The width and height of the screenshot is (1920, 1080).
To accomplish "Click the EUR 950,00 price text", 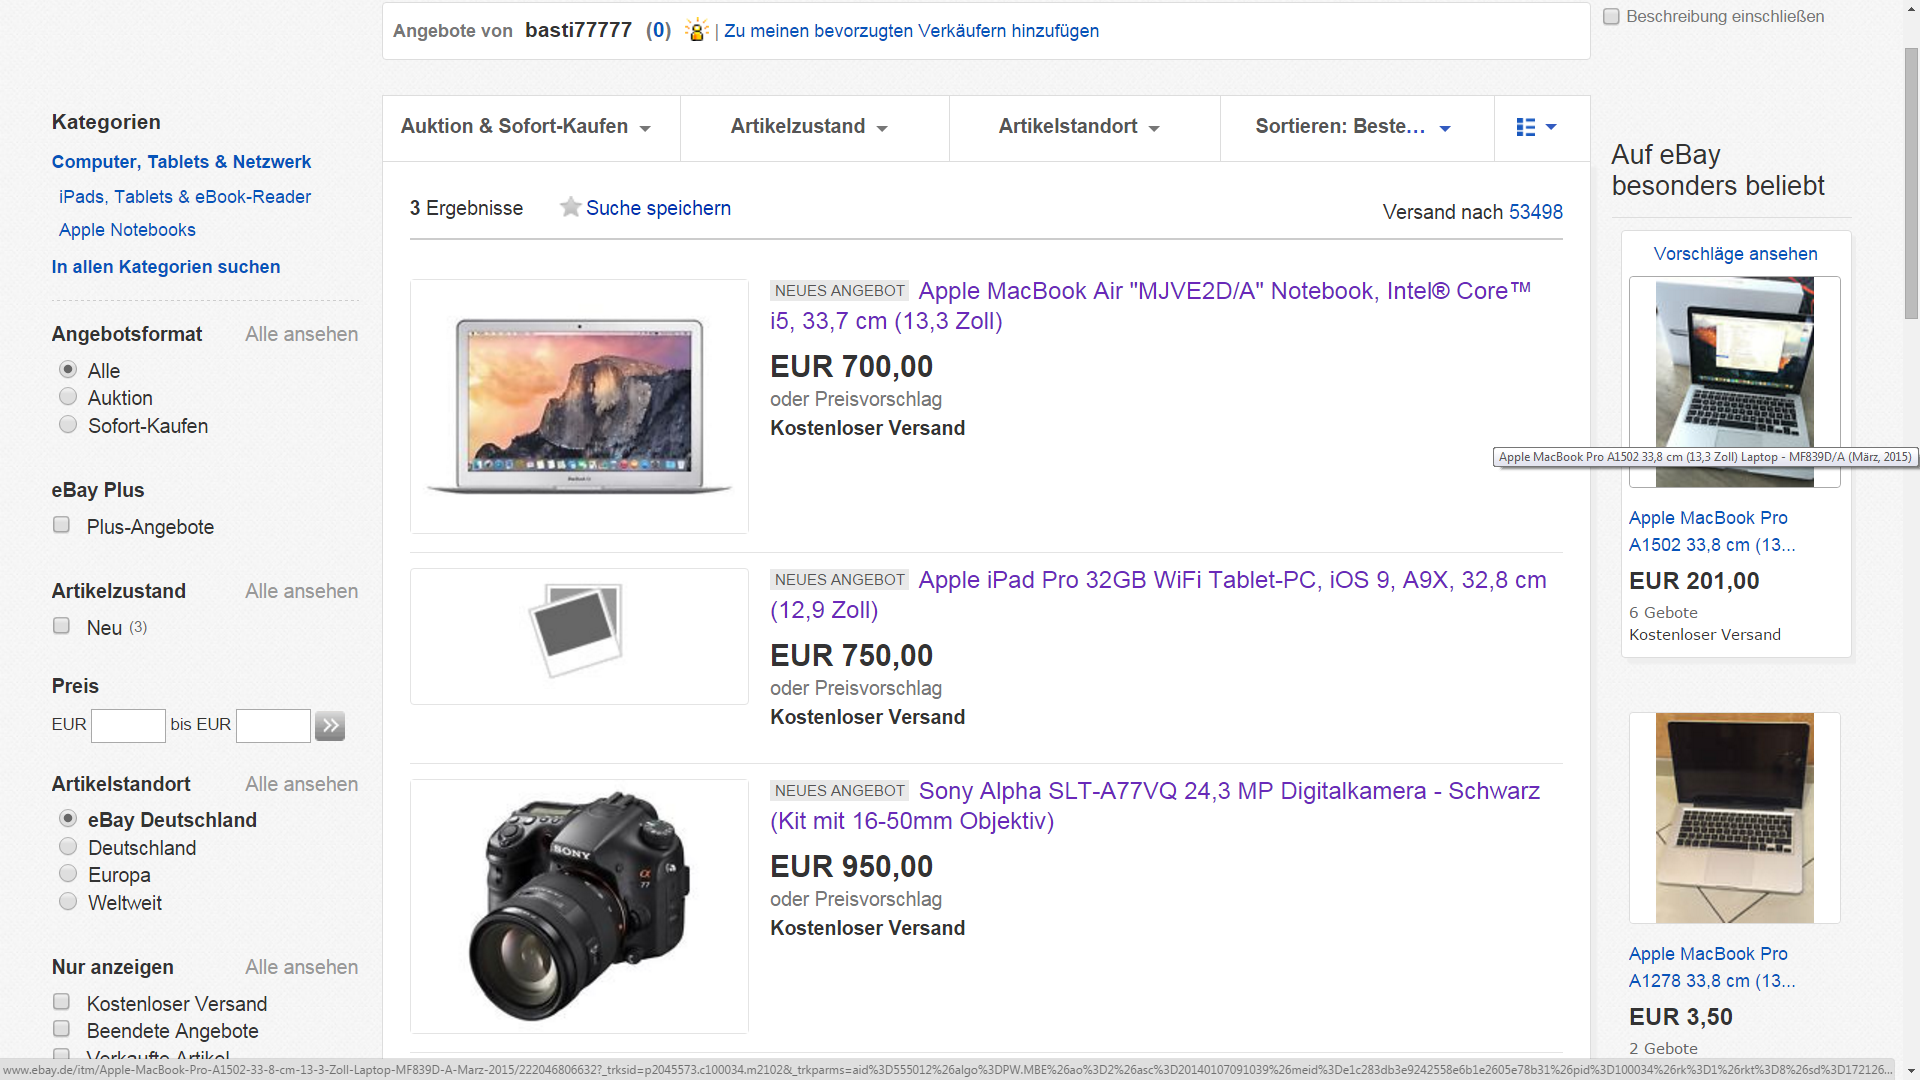I will click(x=851, y=867).
